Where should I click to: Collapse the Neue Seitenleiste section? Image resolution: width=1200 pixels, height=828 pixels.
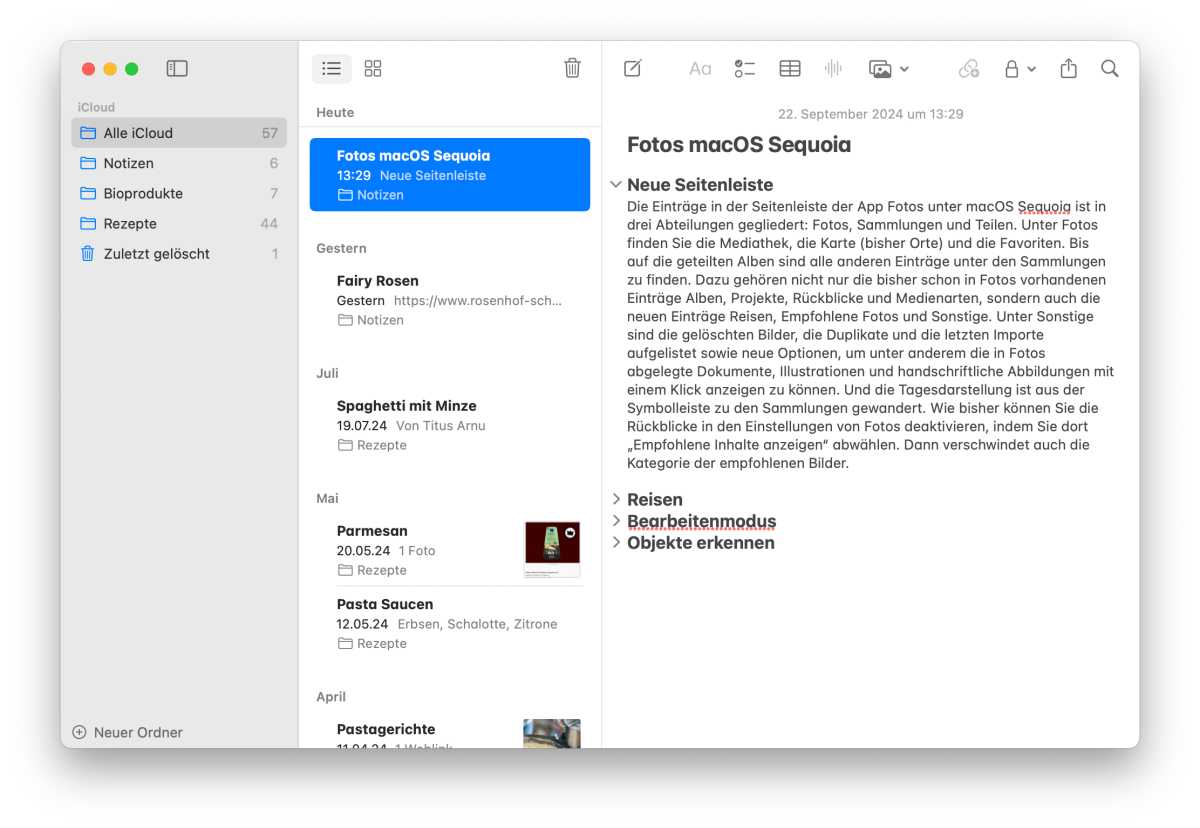(x=615, y=185)
